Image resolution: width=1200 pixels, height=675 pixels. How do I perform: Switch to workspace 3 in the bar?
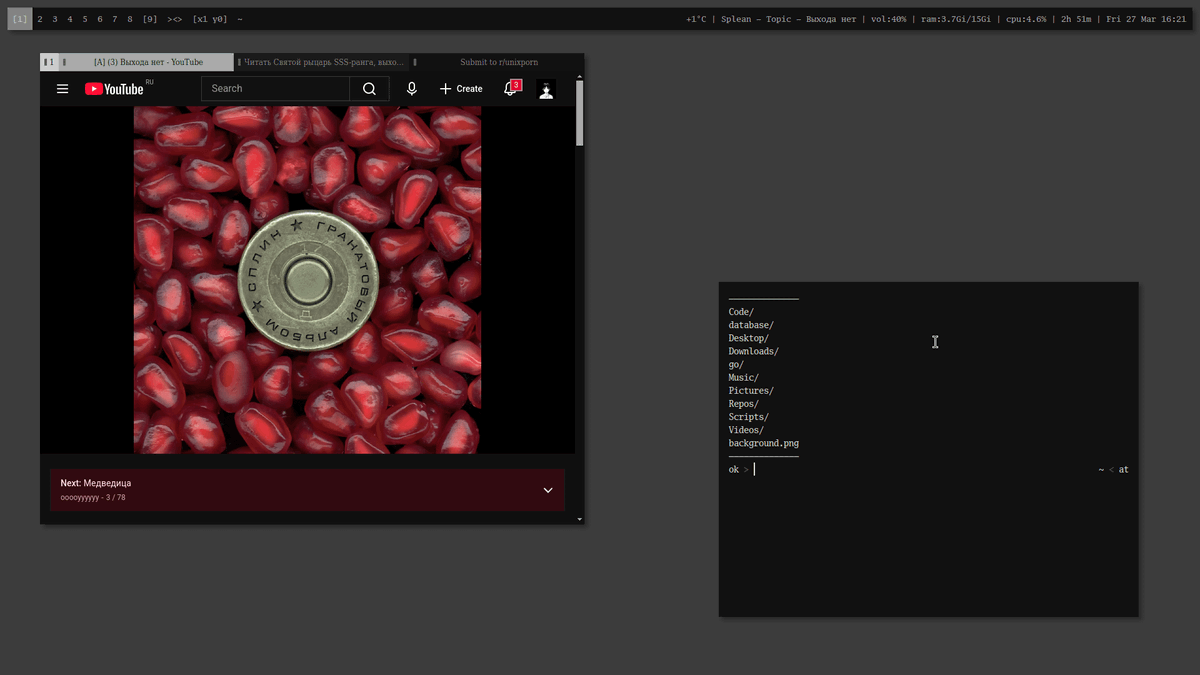55,19
